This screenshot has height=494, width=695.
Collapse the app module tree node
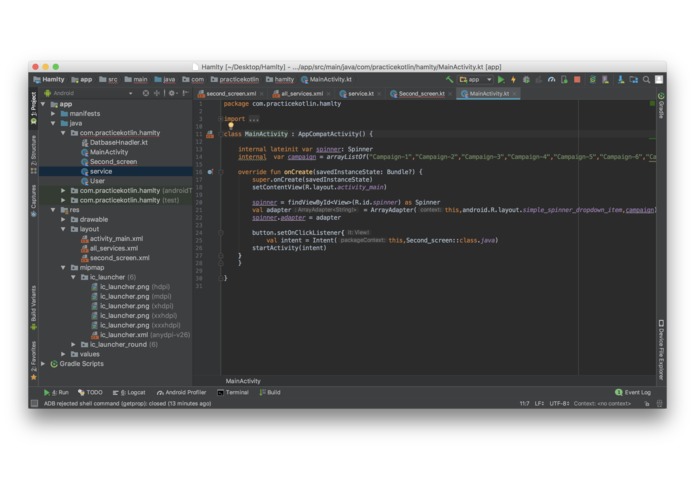[x=43, y=104]
